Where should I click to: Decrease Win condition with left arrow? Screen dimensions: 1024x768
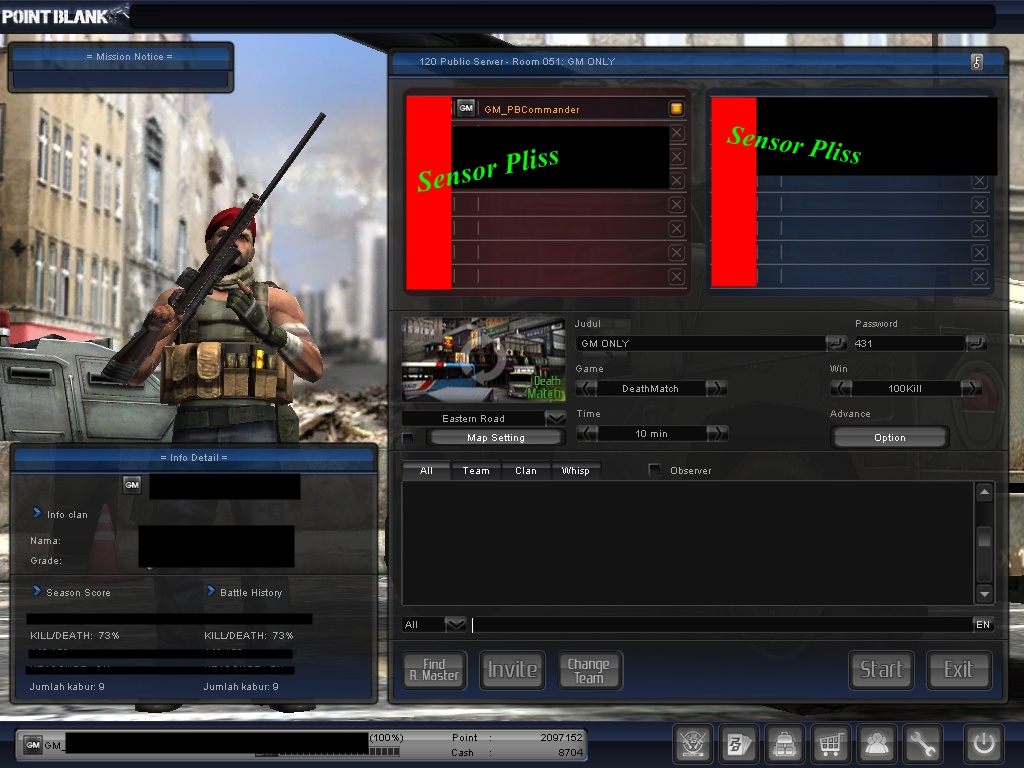(841, 389)
